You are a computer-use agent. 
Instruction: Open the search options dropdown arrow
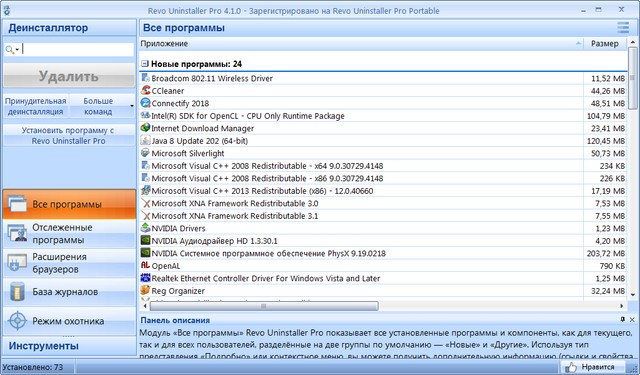click(x=17, y=50)
